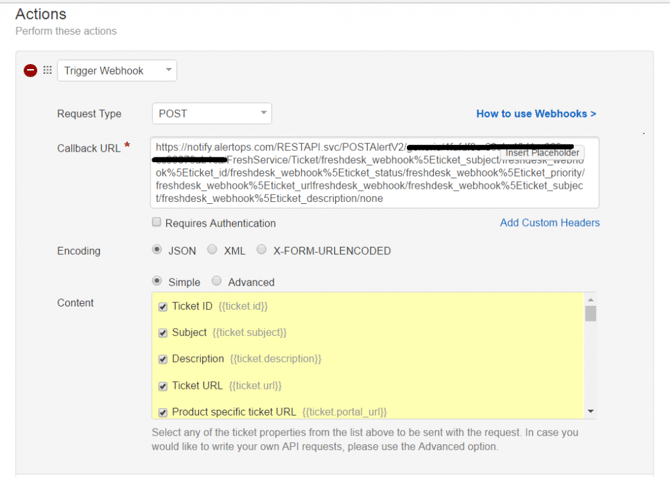Select XML encoding option
The height and width of the screenshot is (477, 670).
(x=212, y=250)
